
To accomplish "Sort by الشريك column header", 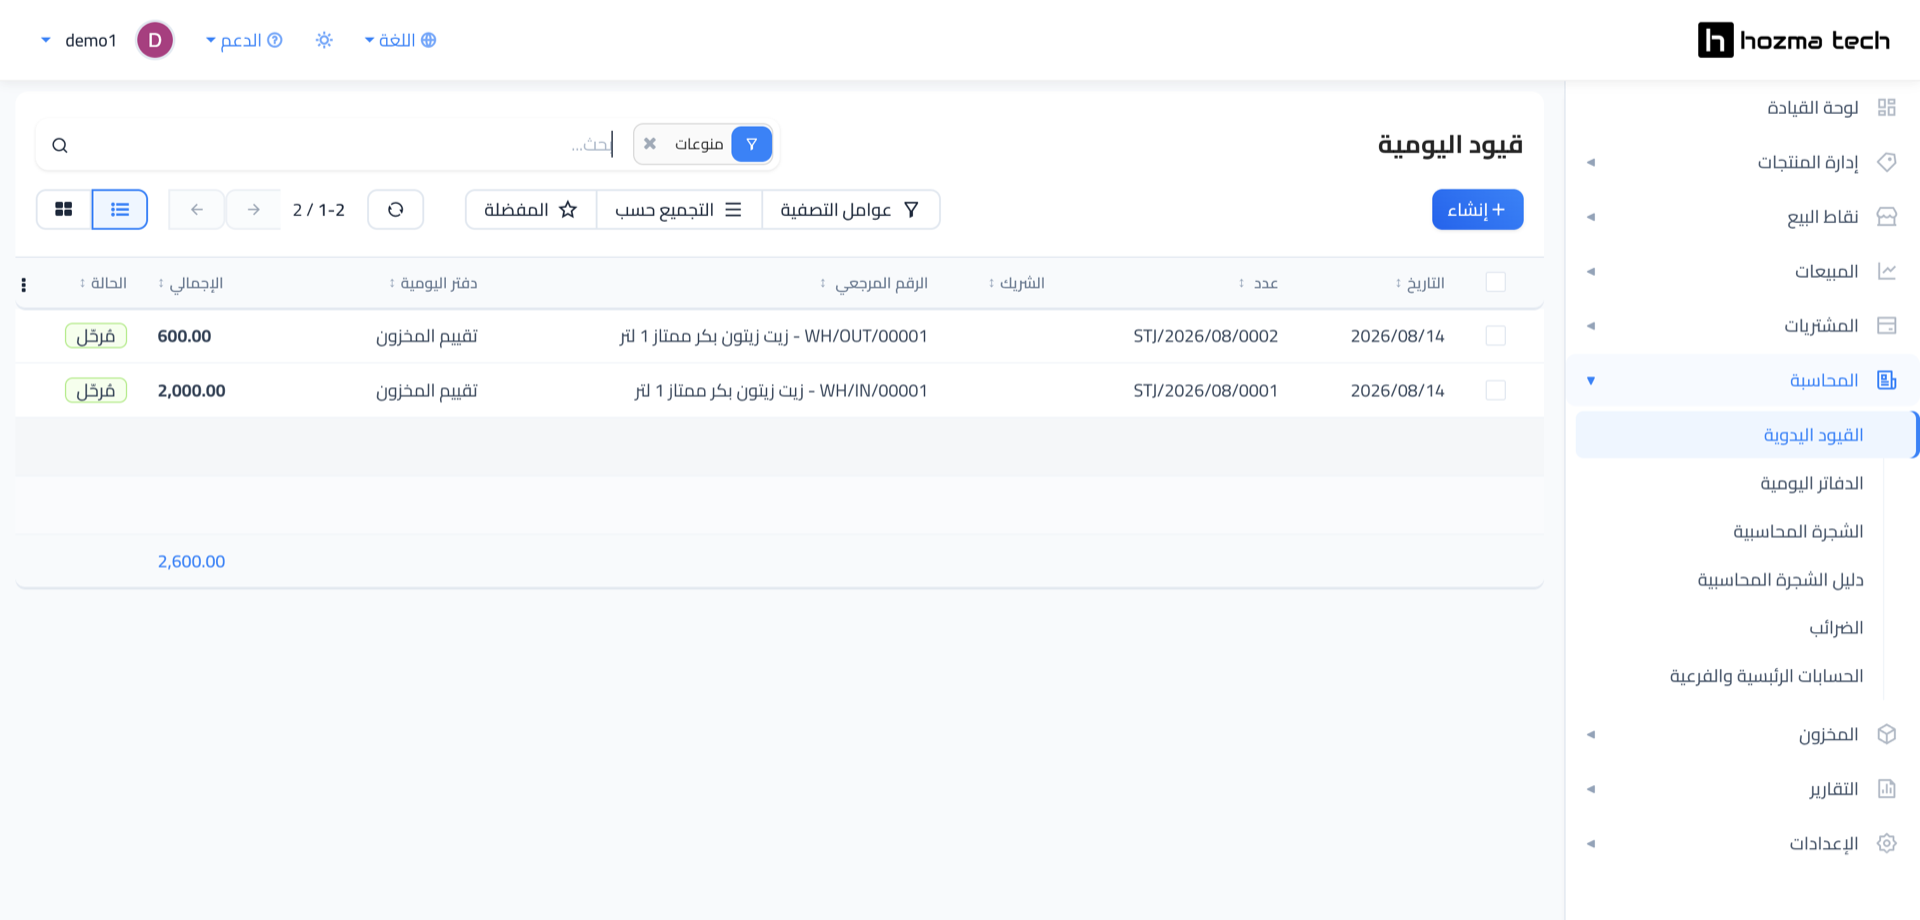I will tap(1016, 283).
